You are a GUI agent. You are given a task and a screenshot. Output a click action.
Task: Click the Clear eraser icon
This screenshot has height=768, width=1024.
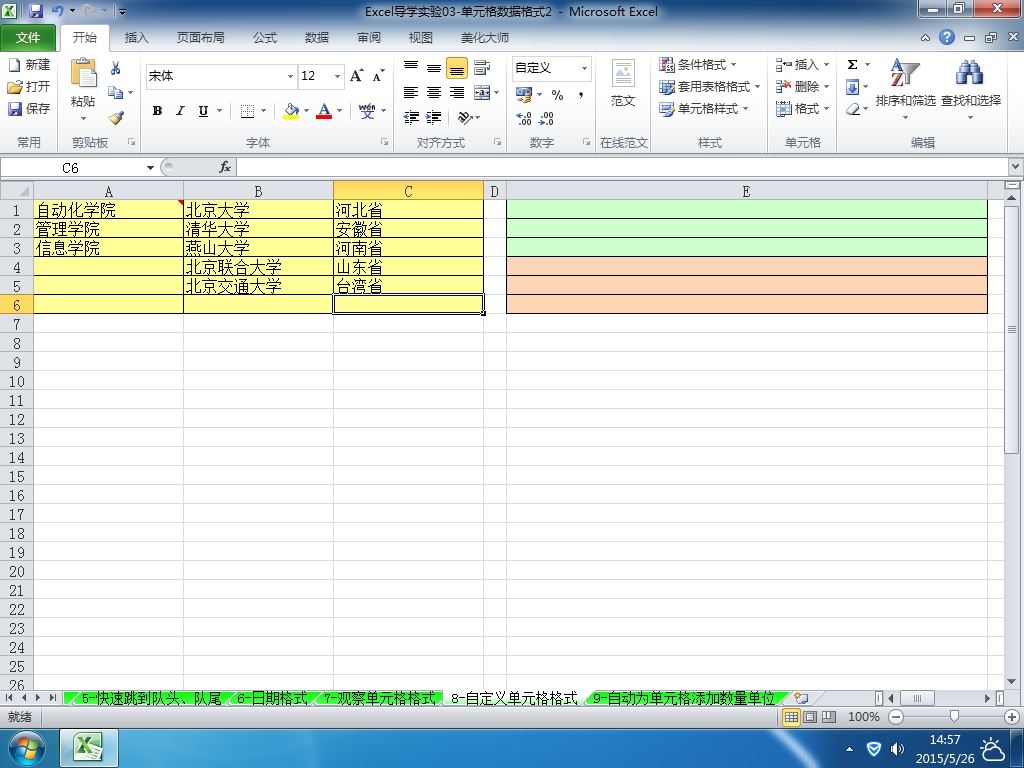852,109
